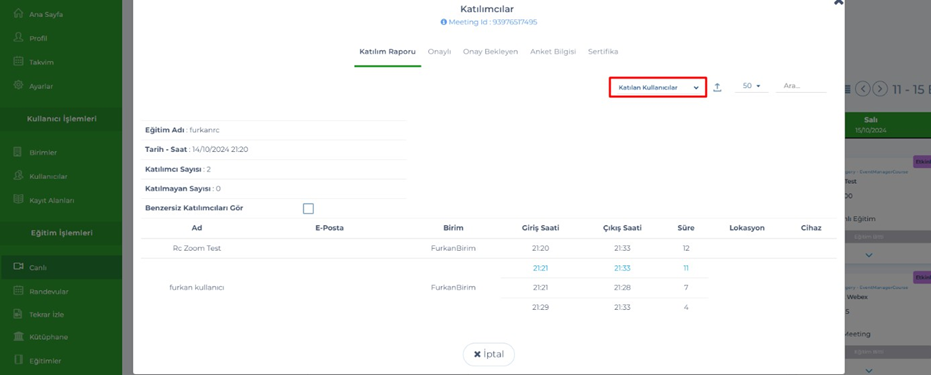931x375 pixels.
Task: Click the blue duration value 11
Action: pos(686,268)
